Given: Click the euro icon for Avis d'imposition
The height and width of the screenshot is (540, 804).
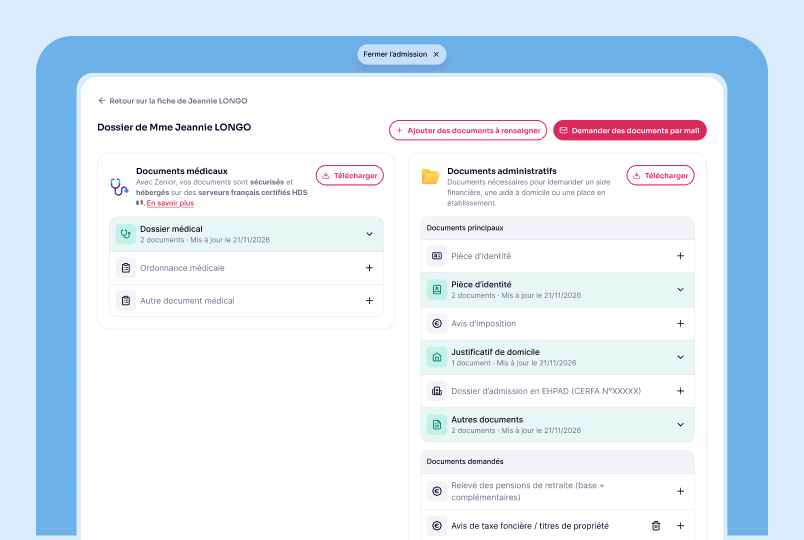Looking at the screenshot, I should click(x=437, y=323).
